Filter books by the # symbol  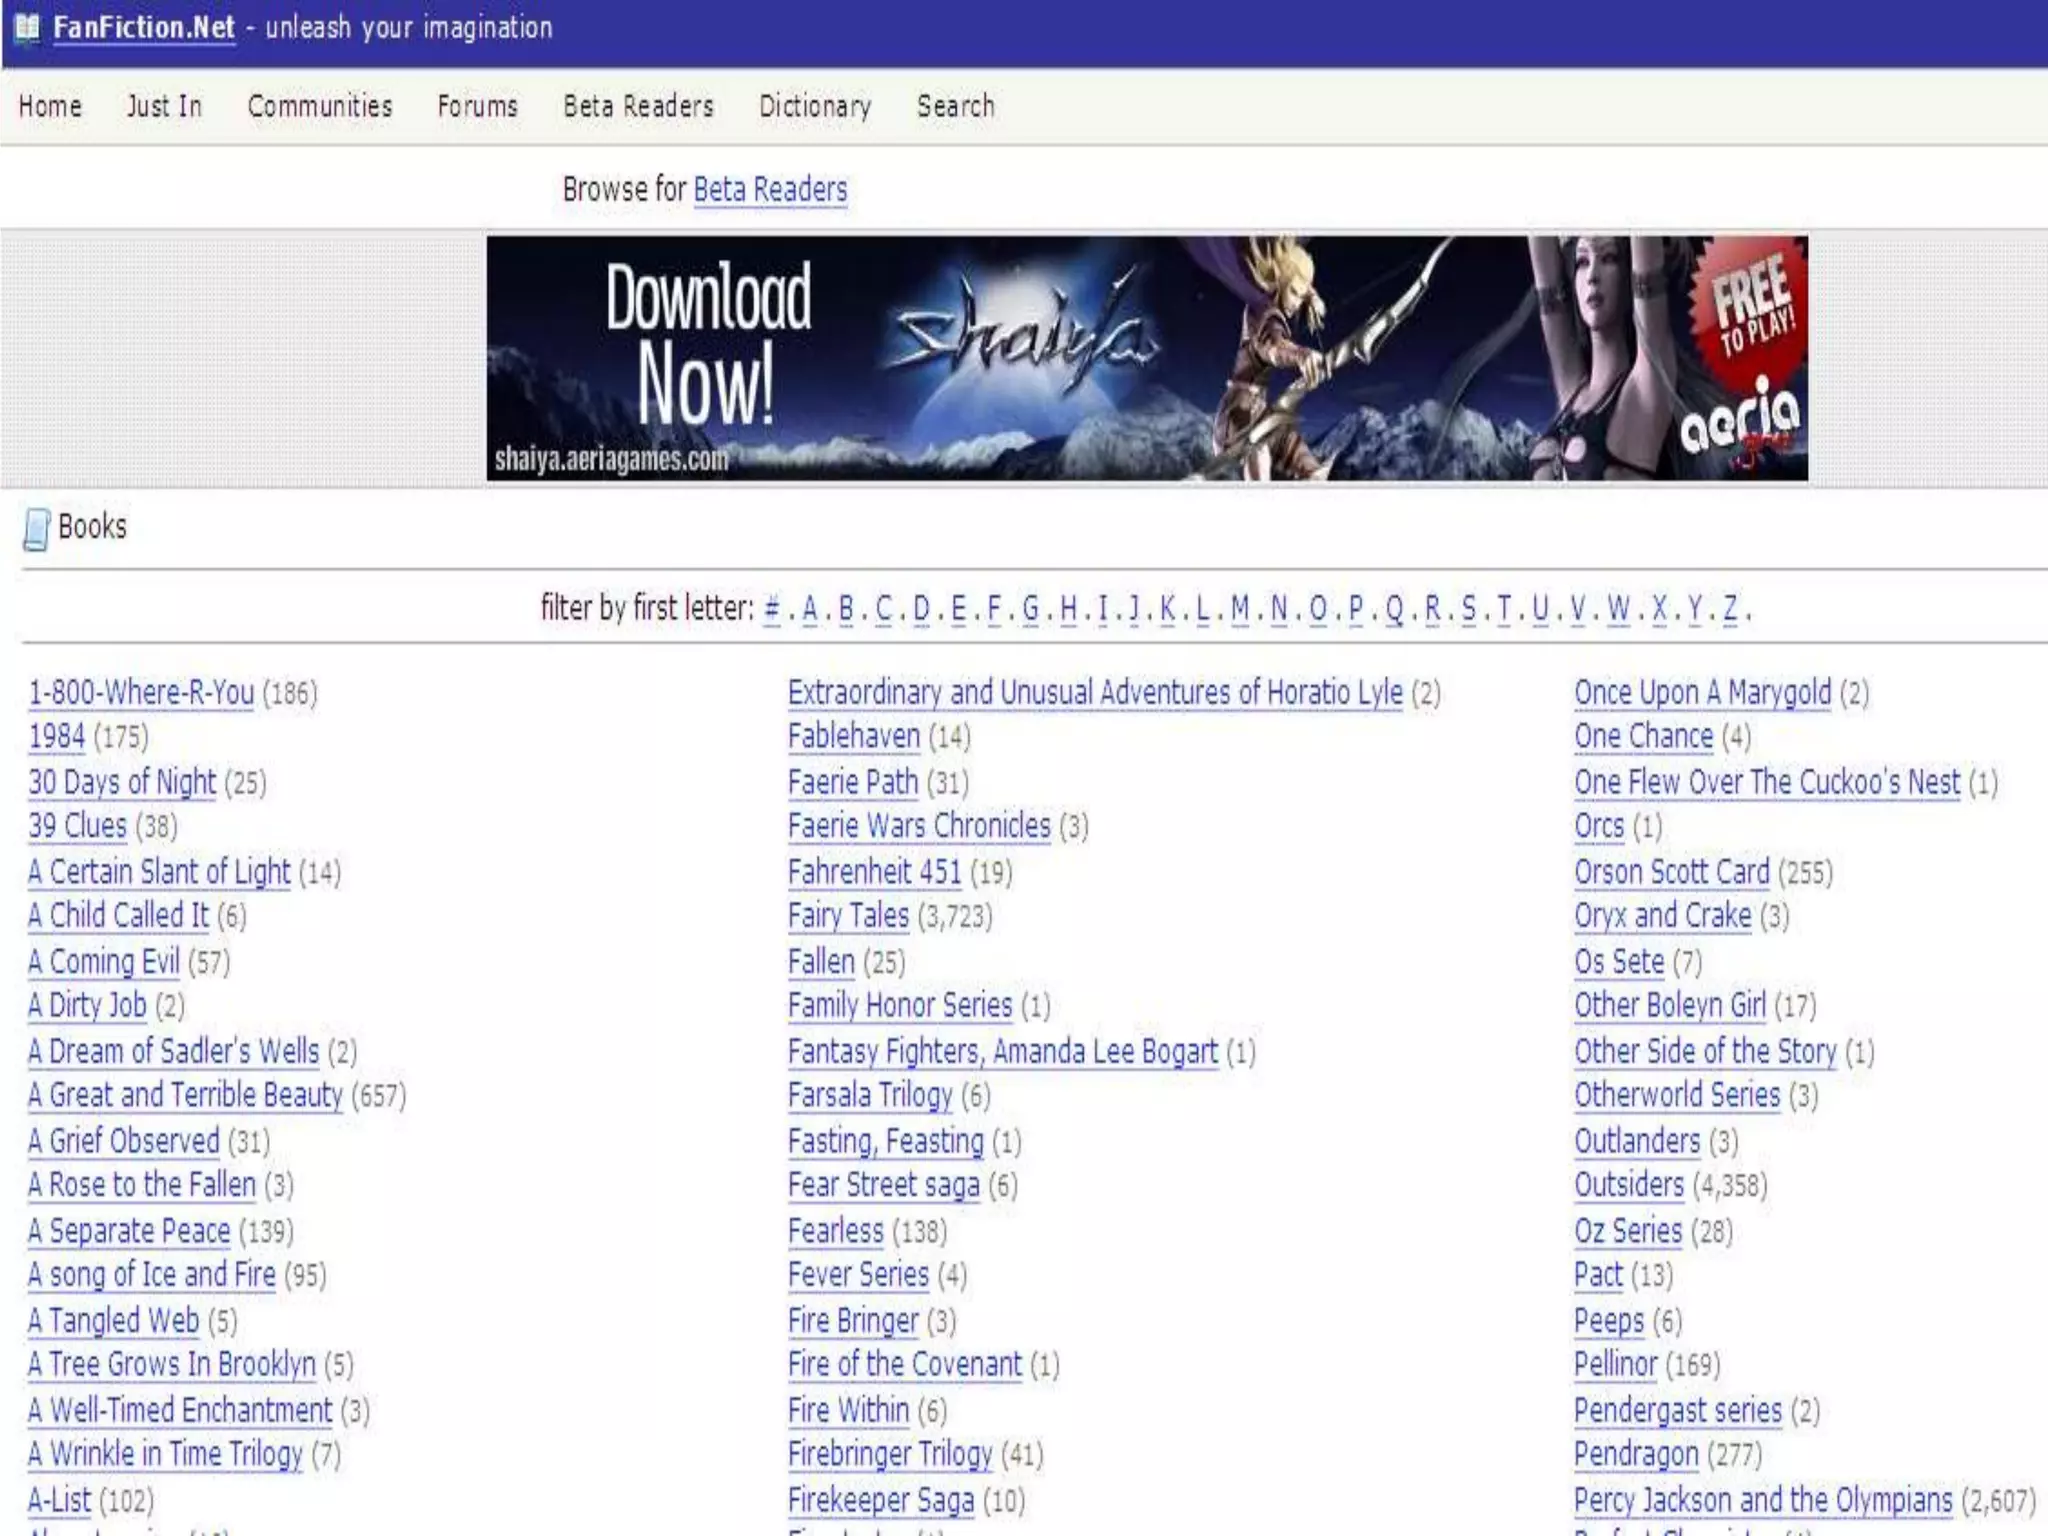tap(771, 608)
